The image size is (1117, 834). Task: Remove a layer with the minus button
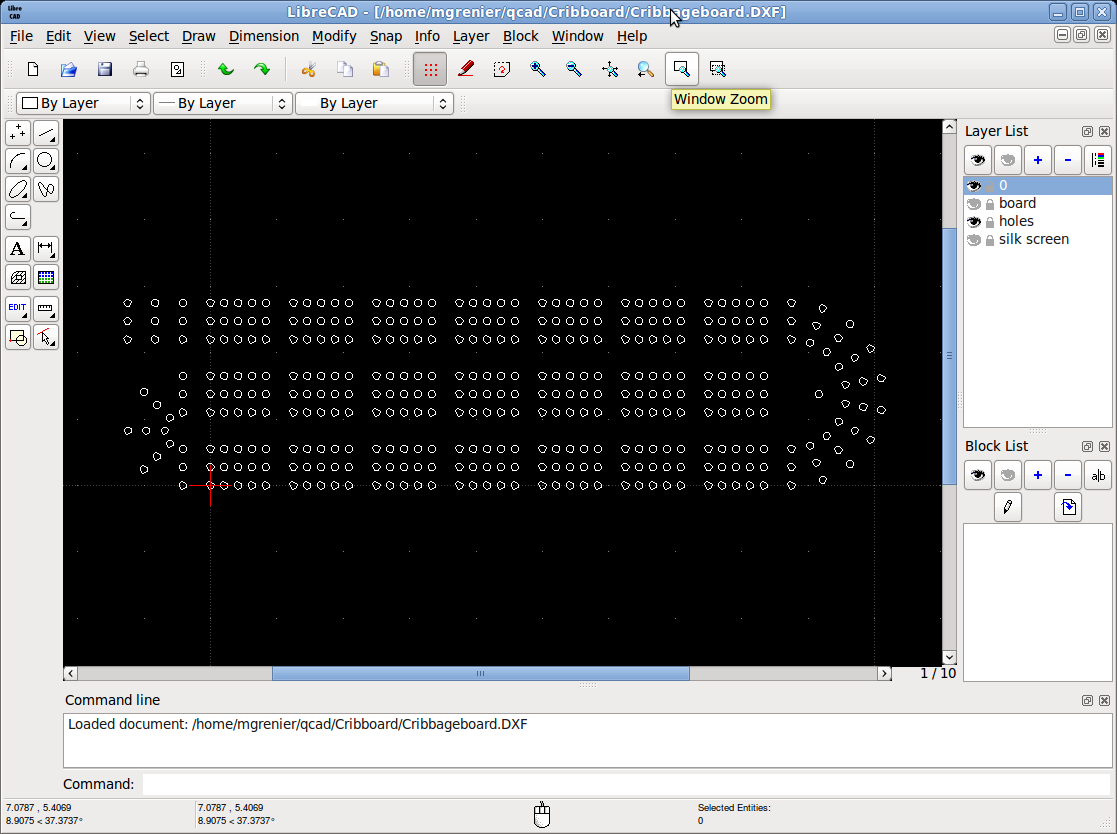[1067, 160]
